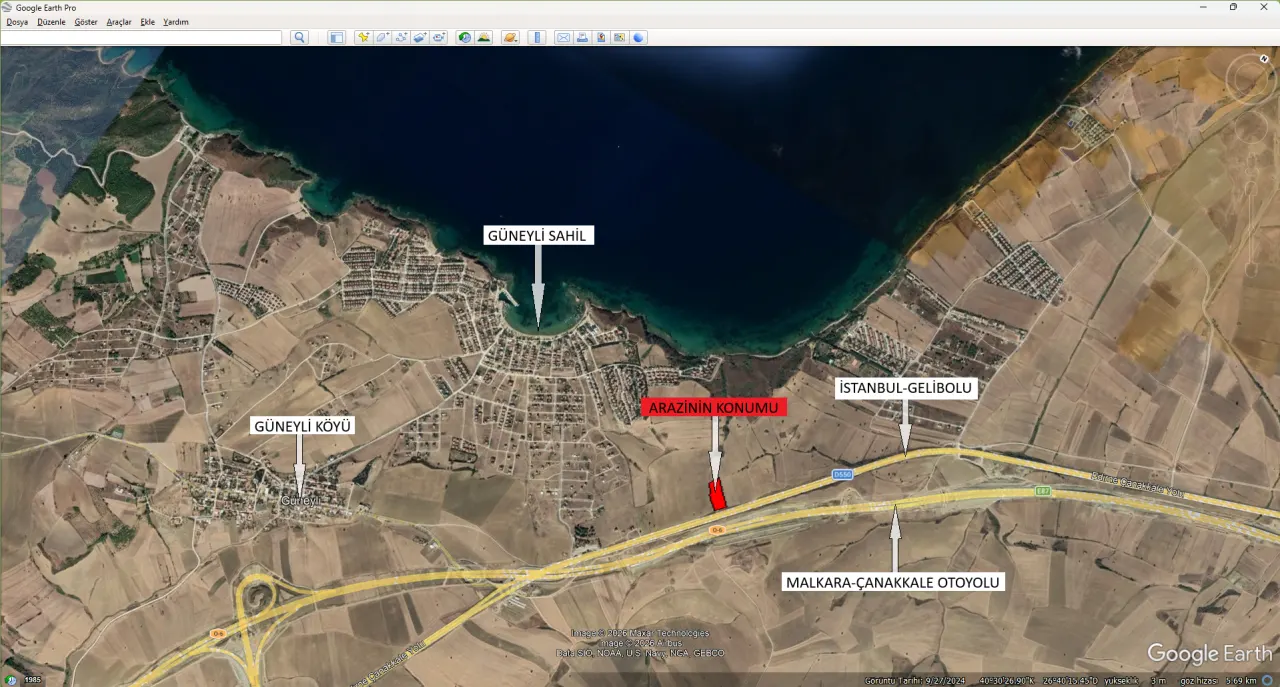Screen dimensions: 1280x687
Task: Add a placemark with the pin icon
Action: 364,37
